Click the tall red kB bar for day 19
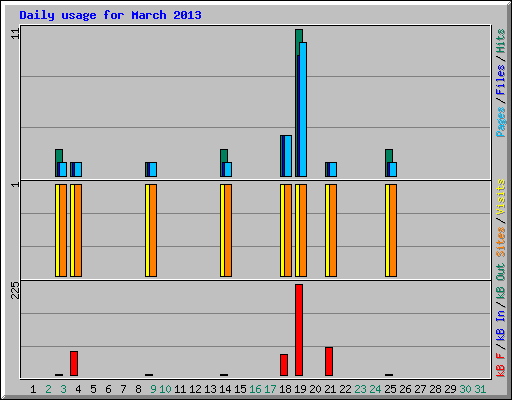 point(299,330)
